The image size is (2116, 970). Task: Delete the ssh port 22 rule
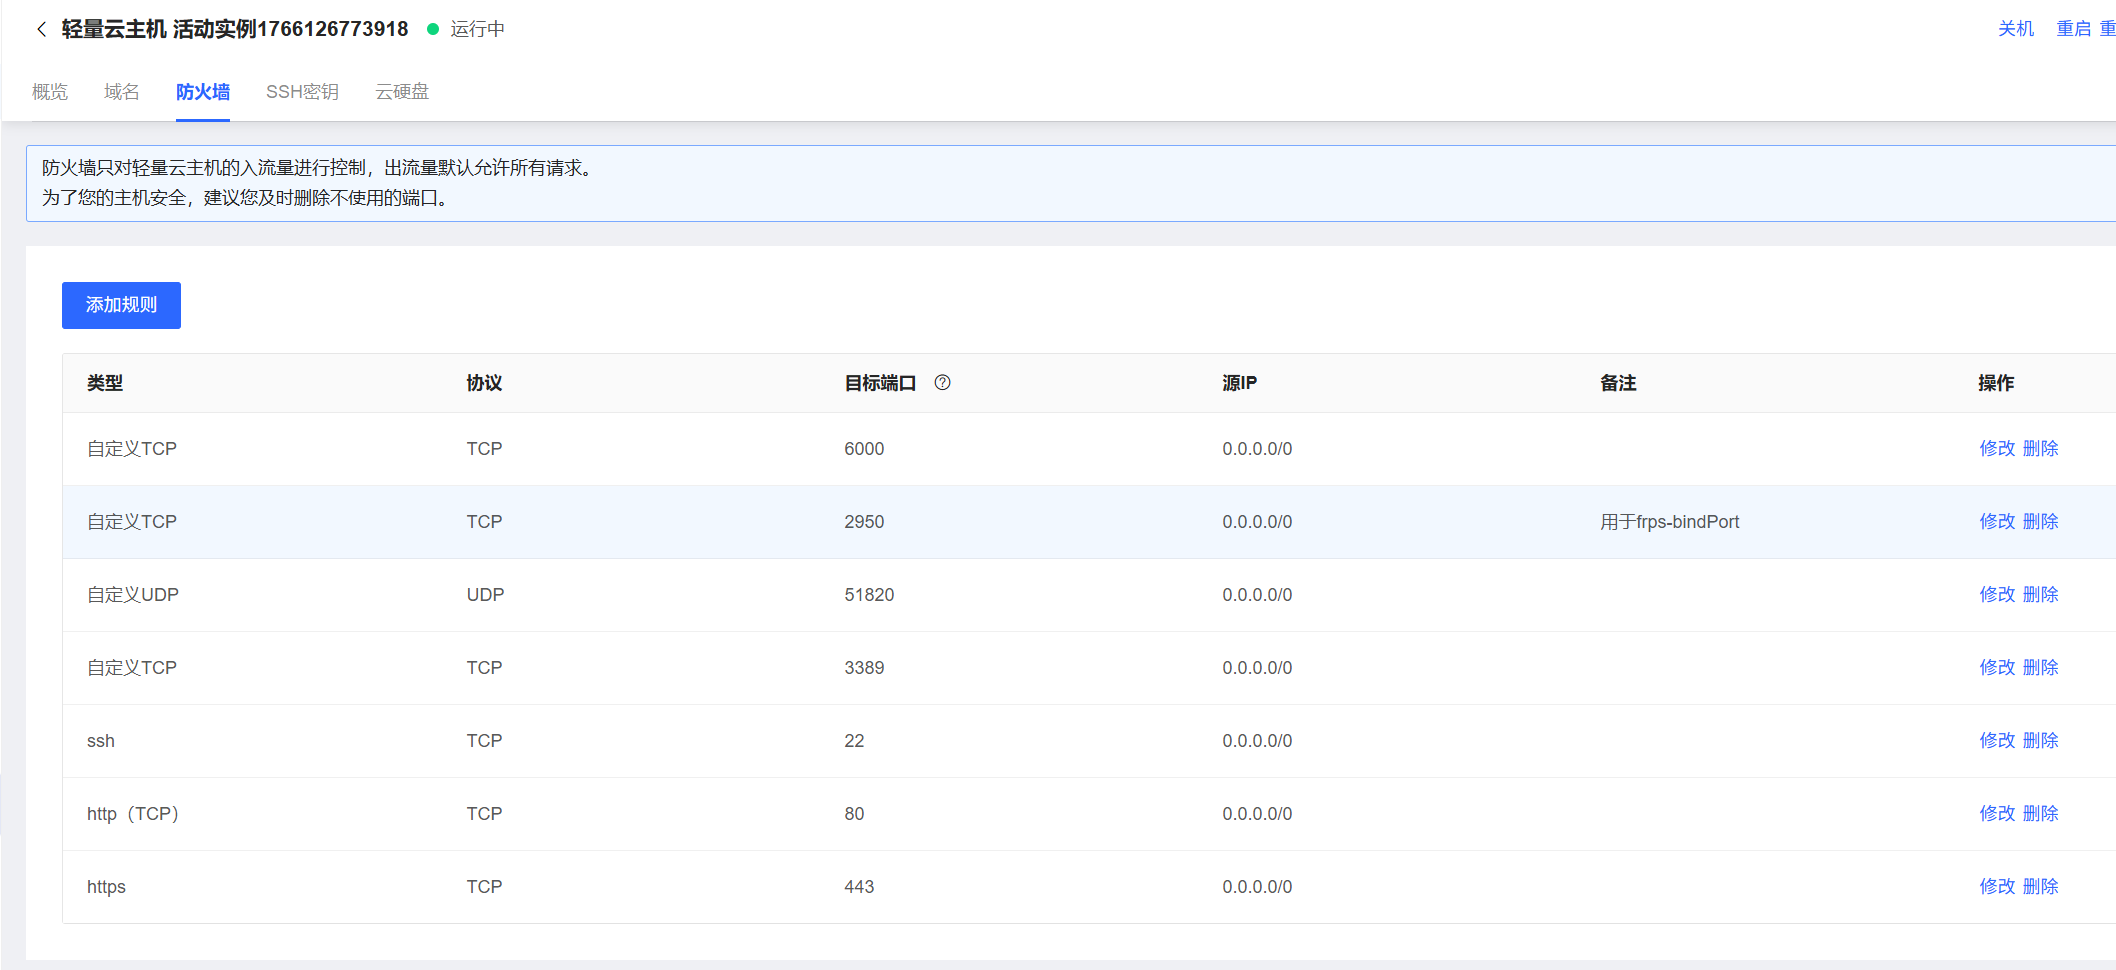coord(2040,740)
